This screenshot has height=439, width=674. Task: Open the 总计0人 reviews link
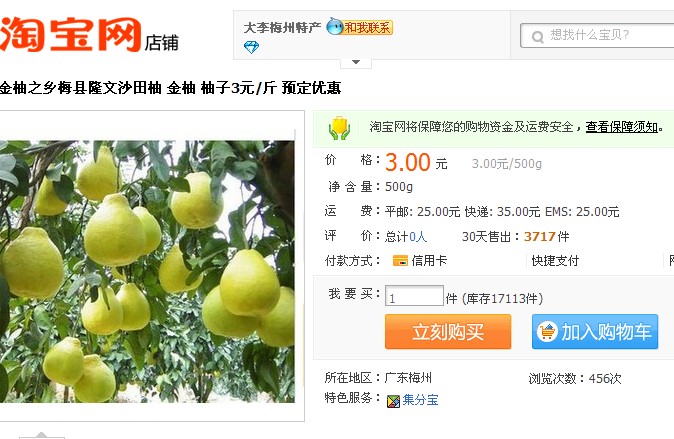point(405,236)
